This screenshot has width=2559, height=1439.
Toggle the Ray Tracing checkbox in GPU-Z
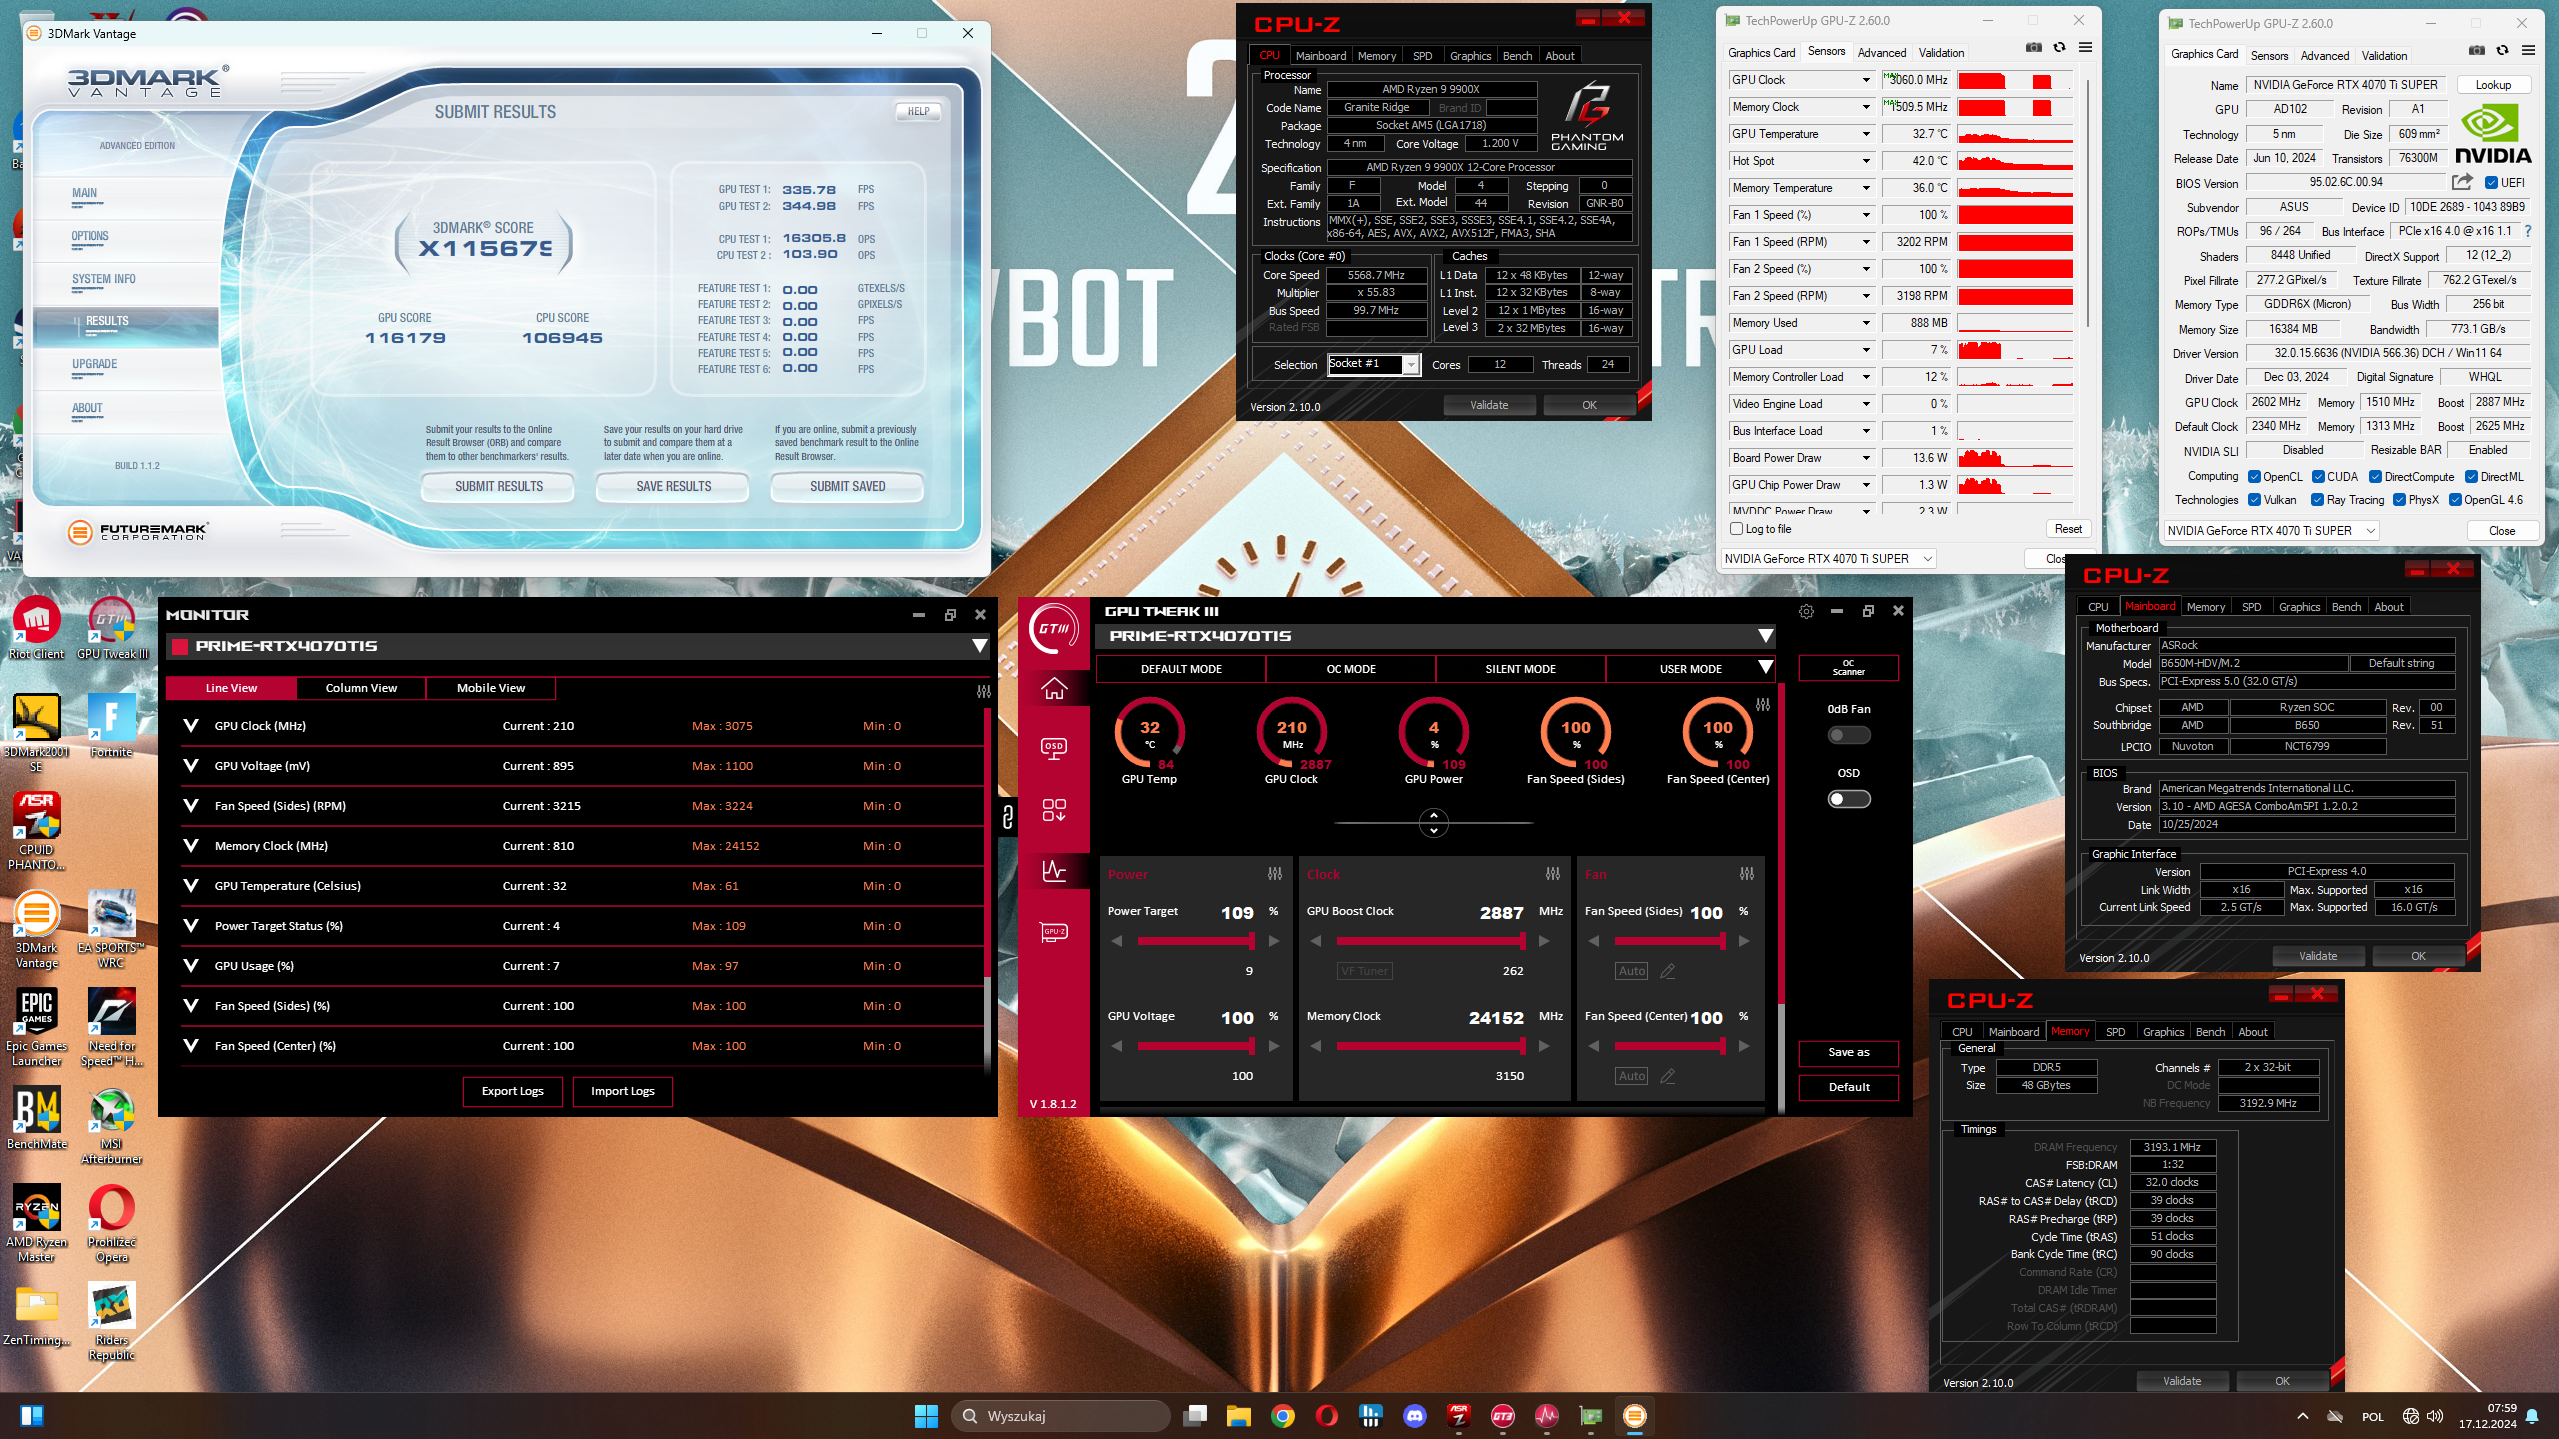pyautogui.click(x=2318, y=500)
